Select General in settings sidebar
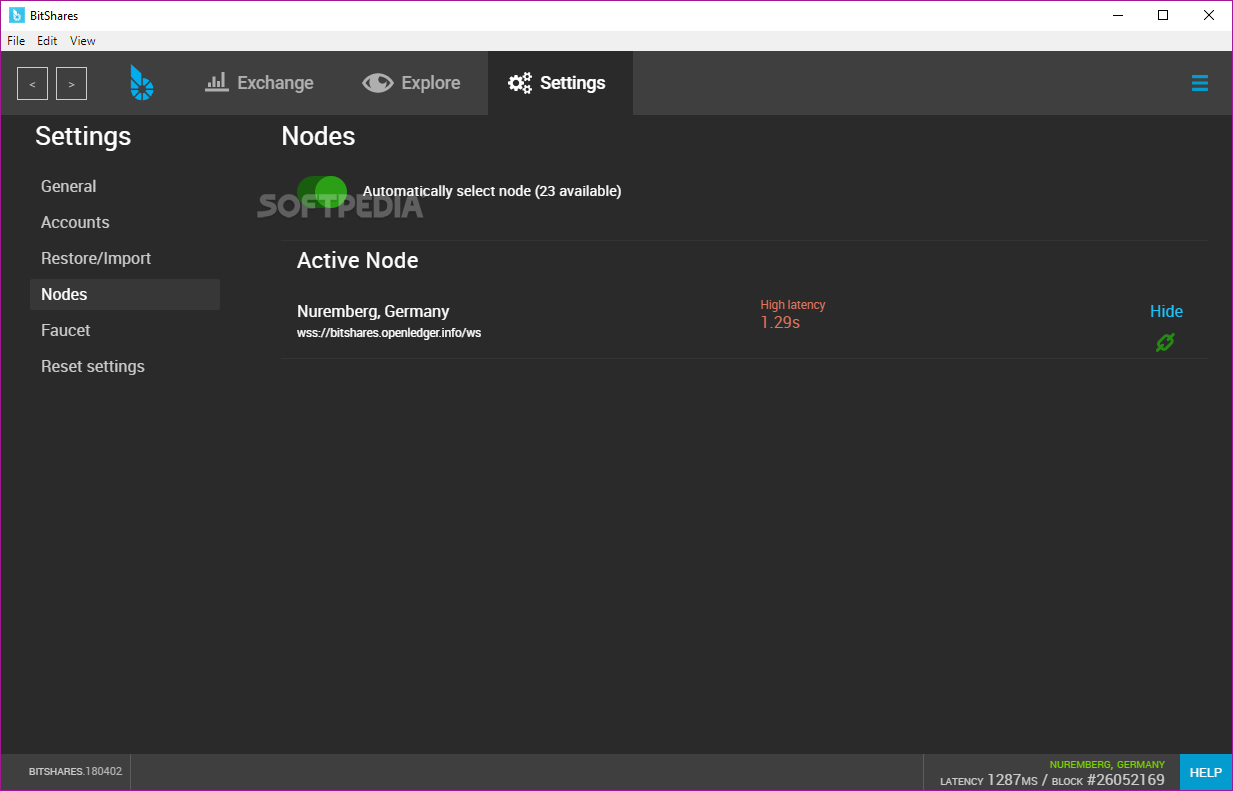 pyautogui.click(x=125, y=186)
